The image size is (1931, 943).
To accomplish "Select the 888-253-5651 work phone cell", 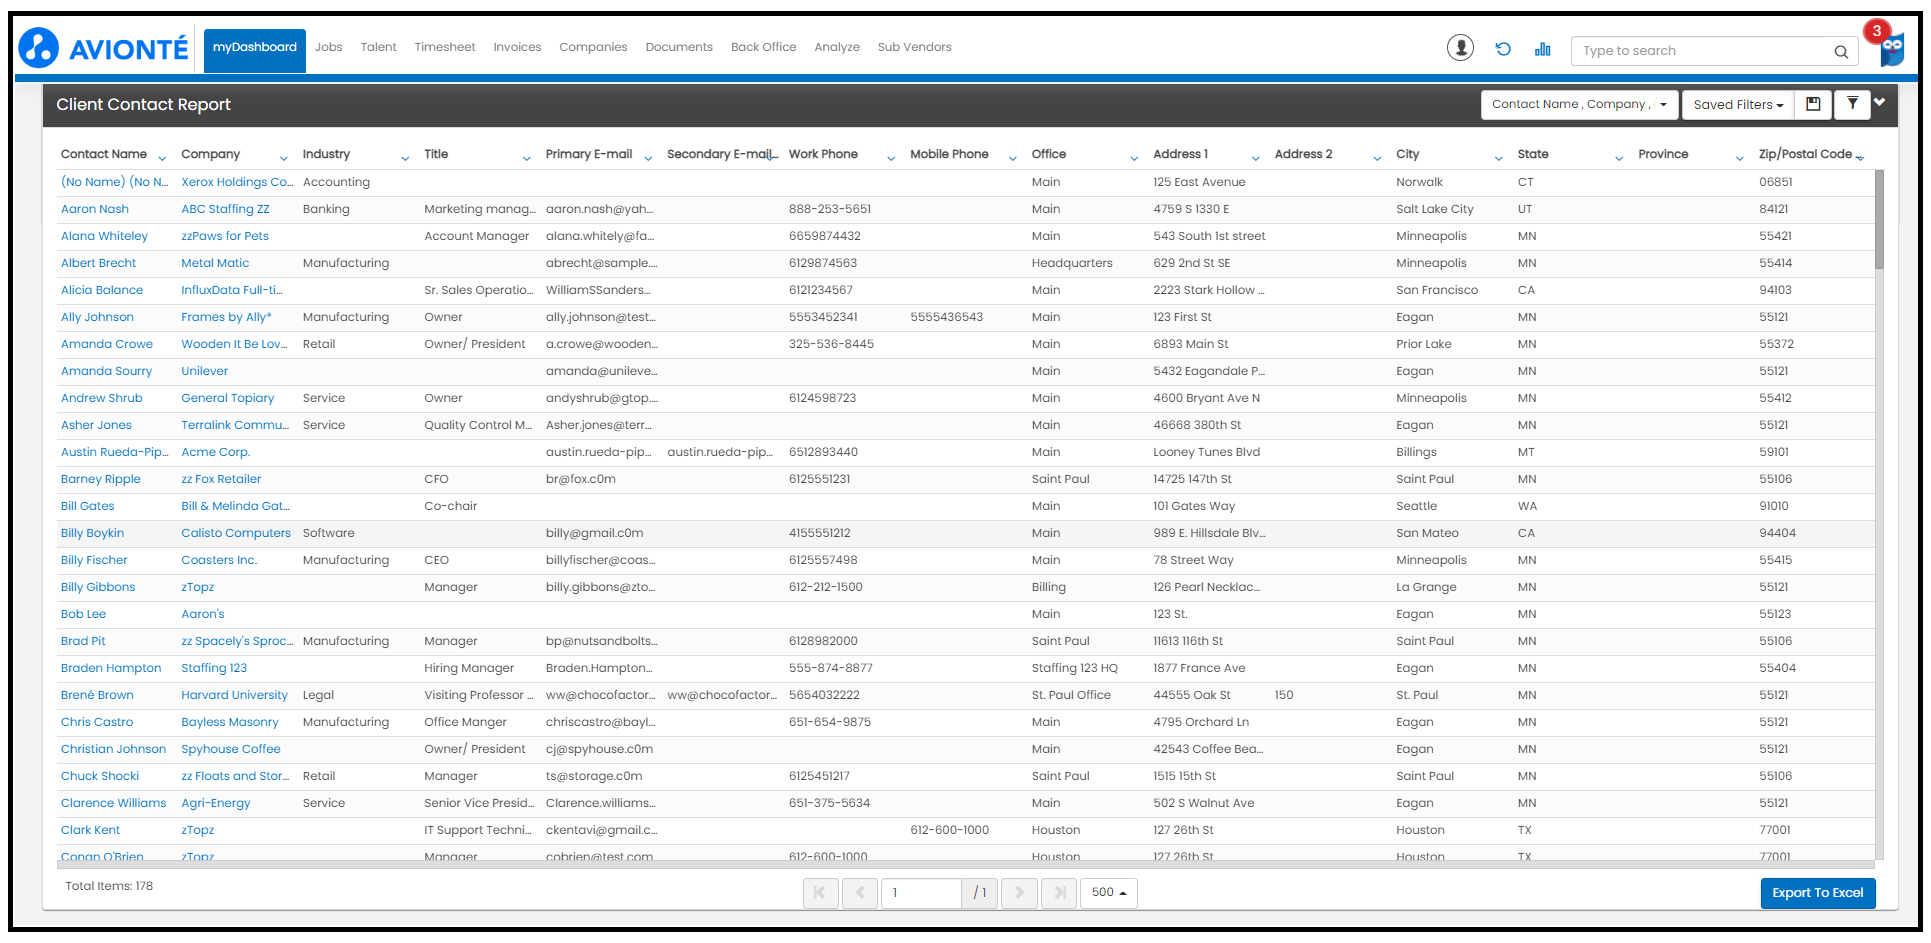I will (830, 209).
